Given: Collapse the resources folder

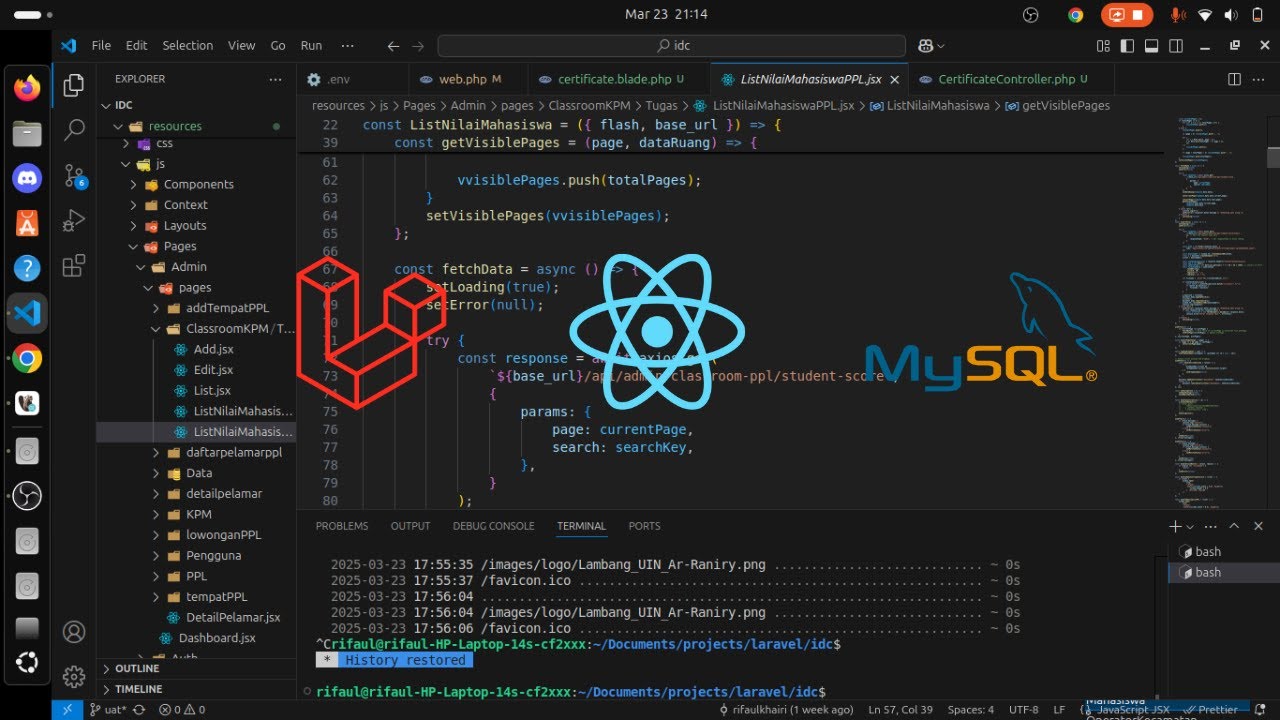Looking at the screenshot, I should [175, 126].
